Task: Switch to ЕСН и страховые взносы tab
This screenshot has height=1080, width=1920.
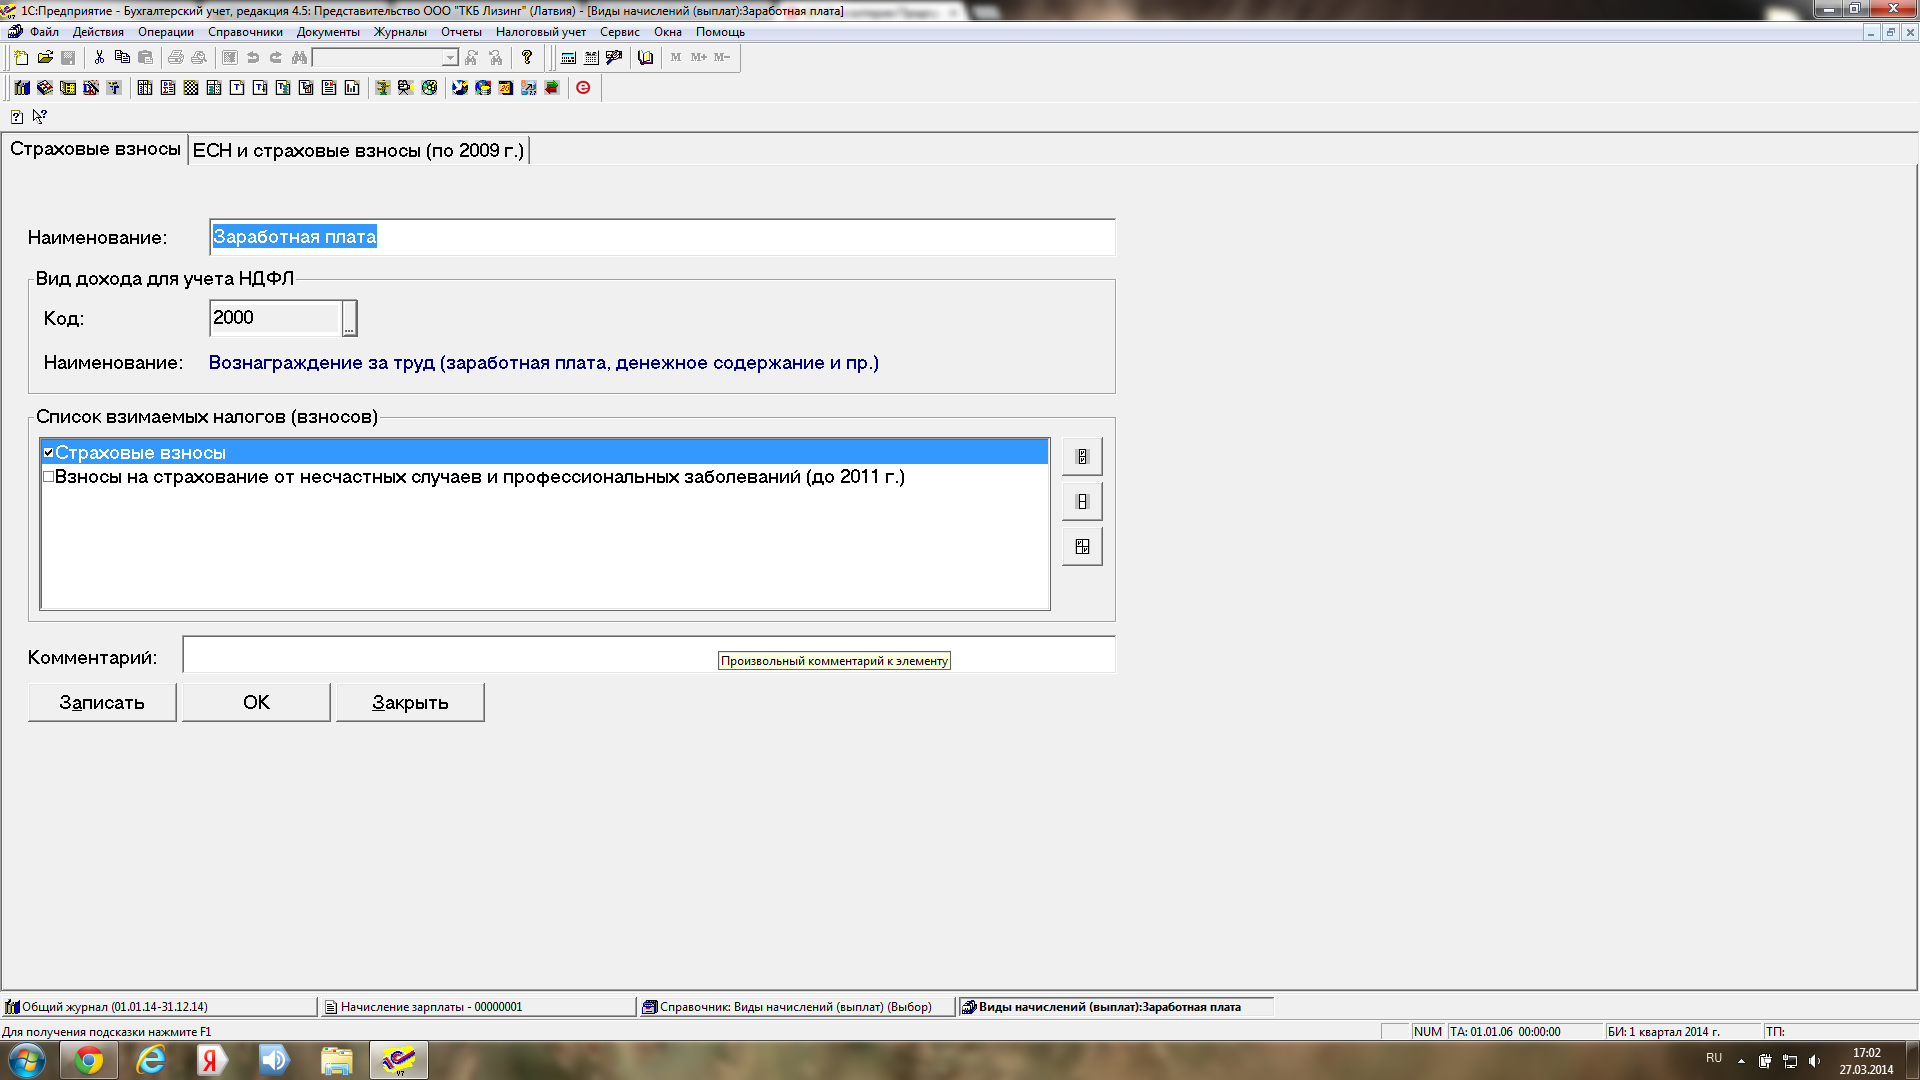Action: pos(358,150)
